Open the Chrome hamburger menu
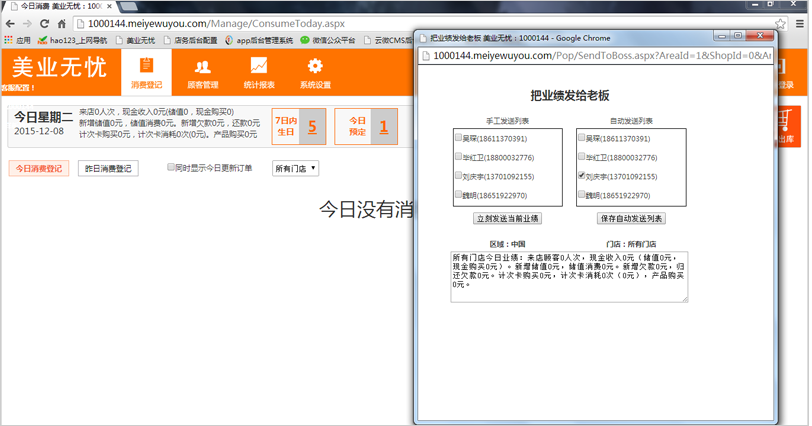 800,24
